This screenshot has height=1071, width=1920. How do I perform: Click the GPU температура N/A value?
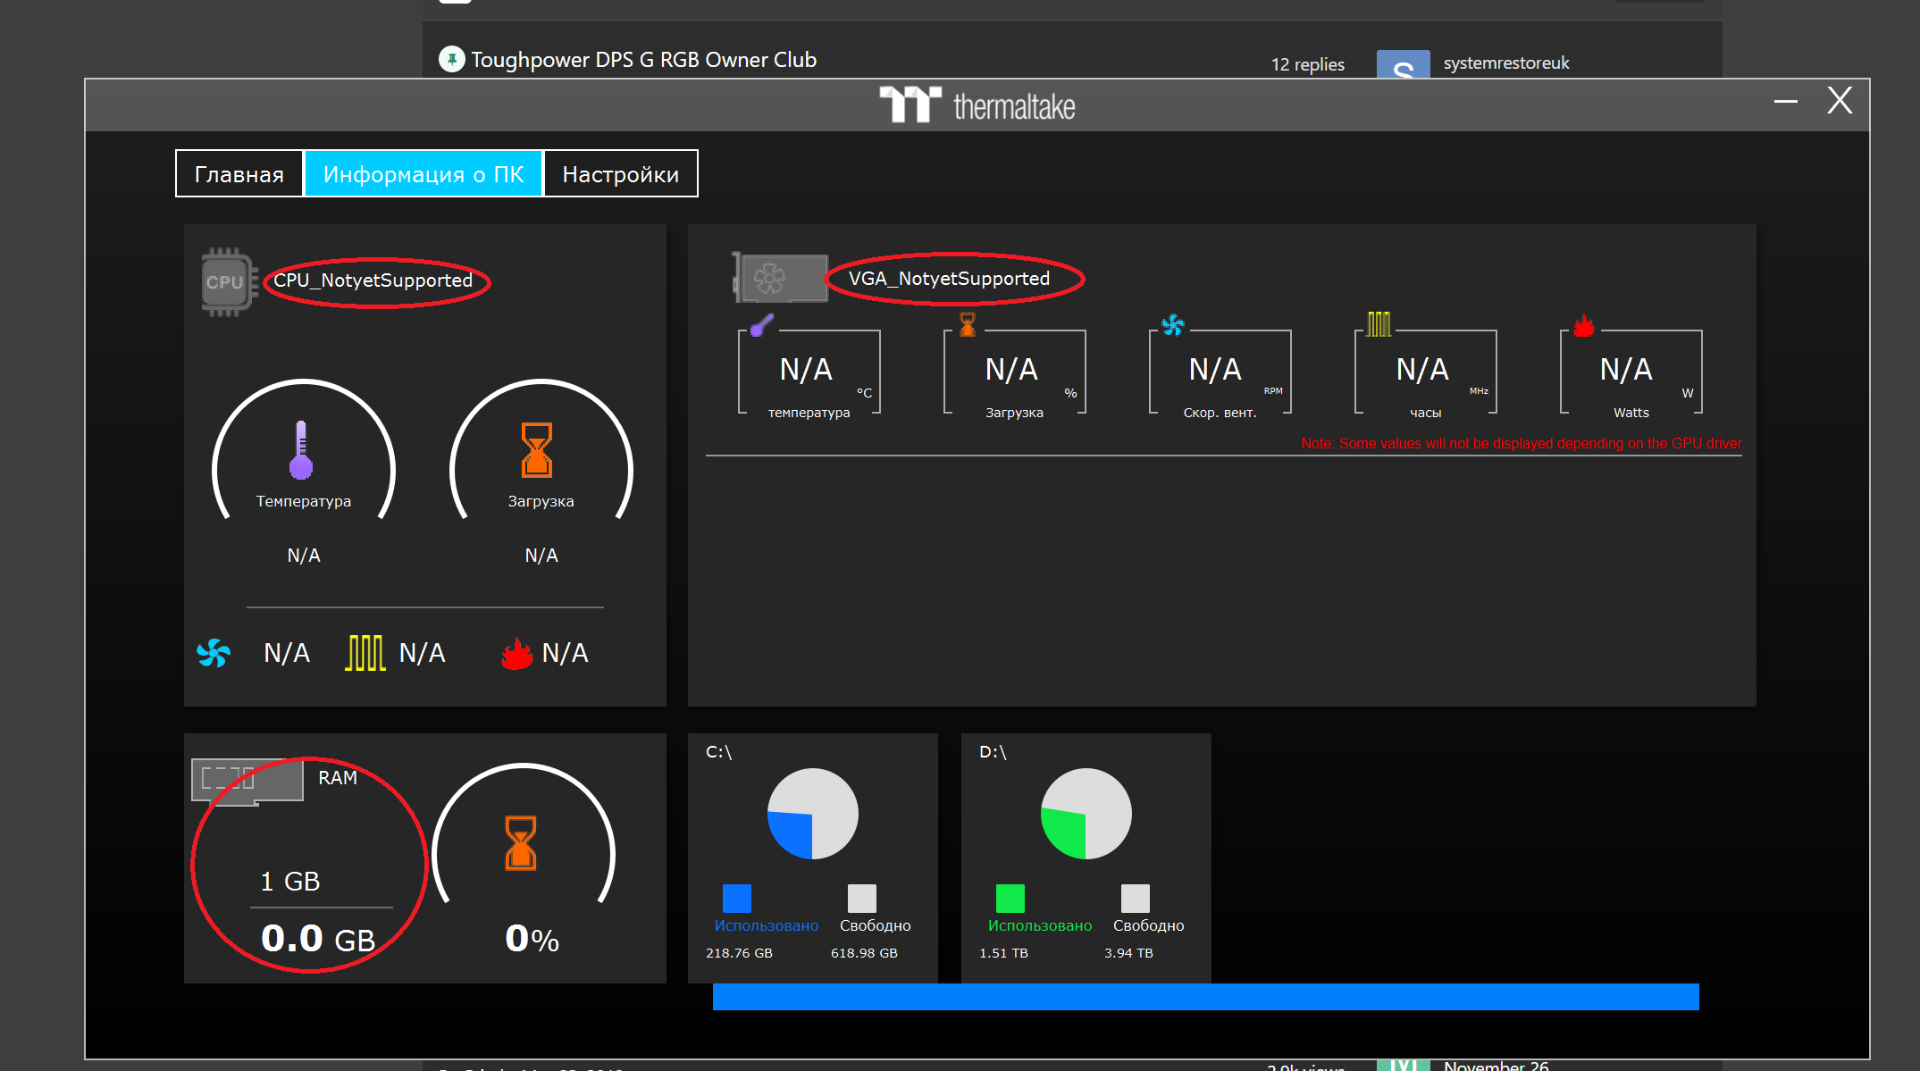pos(806,370)
